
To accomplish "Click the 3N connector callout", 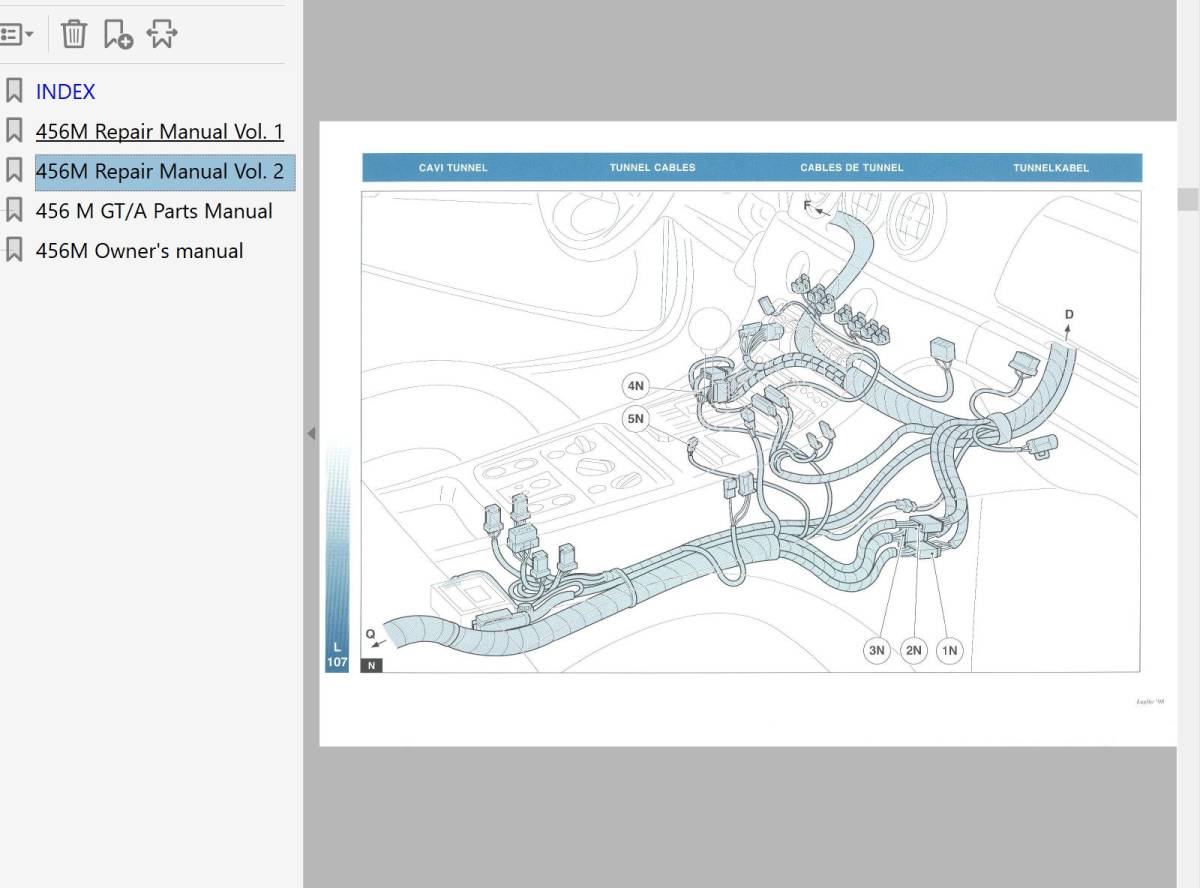I will click(877, 650).
